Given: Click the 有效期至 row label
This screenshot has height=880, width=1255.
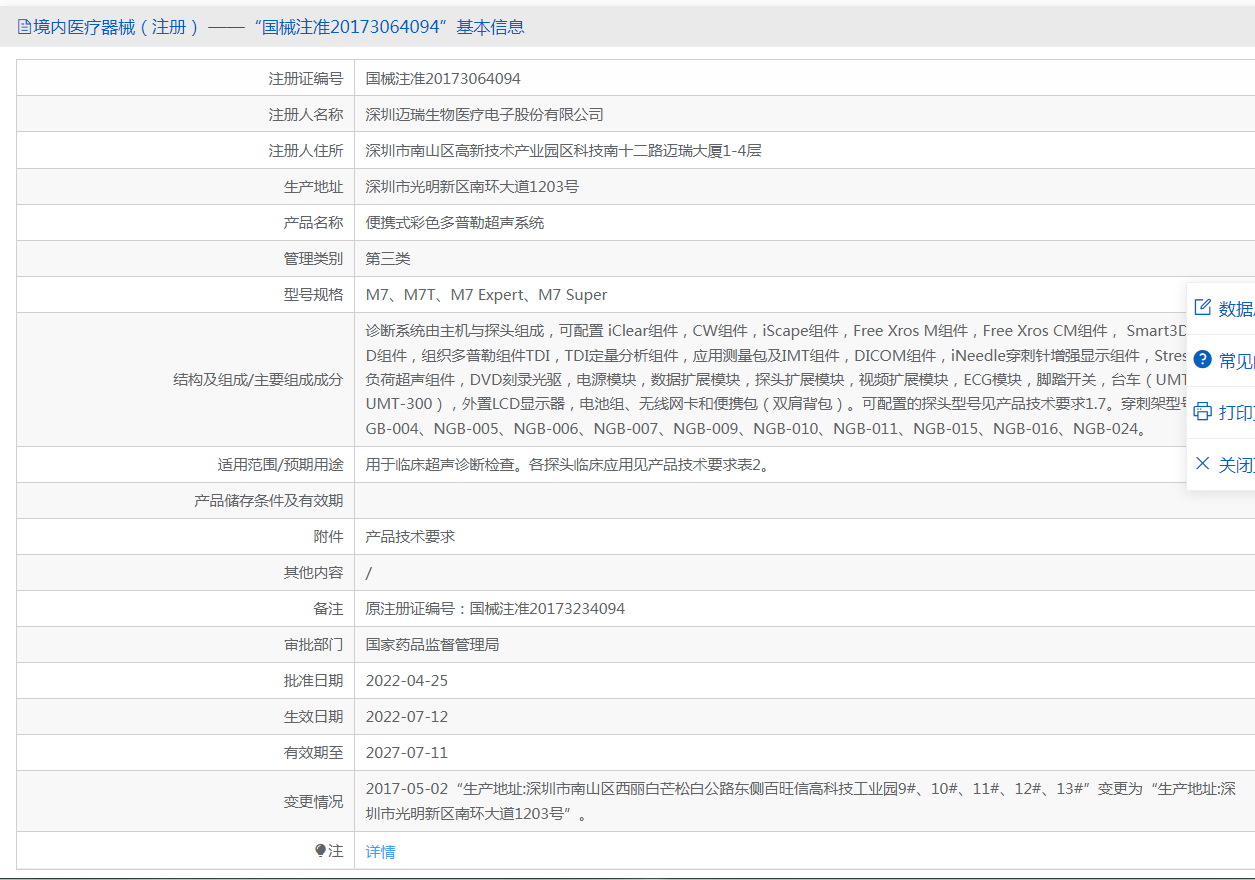Looking at the screenshot, I should click(x=313, y=753).
